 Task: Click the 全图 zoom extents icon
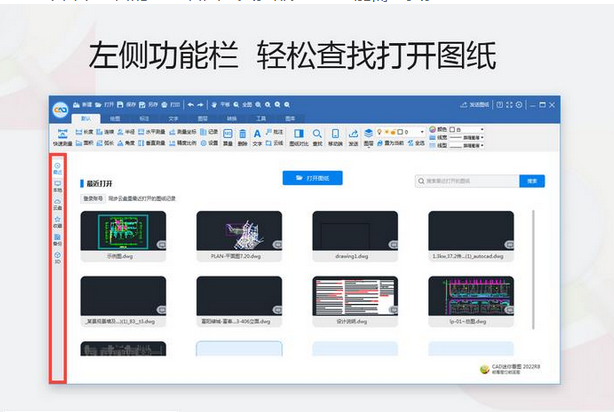click(x=237, y=105)
